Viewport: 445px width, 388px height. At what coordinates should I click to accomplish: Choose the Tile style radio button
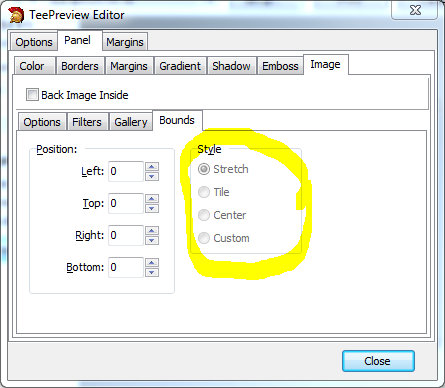pos(204,192)
